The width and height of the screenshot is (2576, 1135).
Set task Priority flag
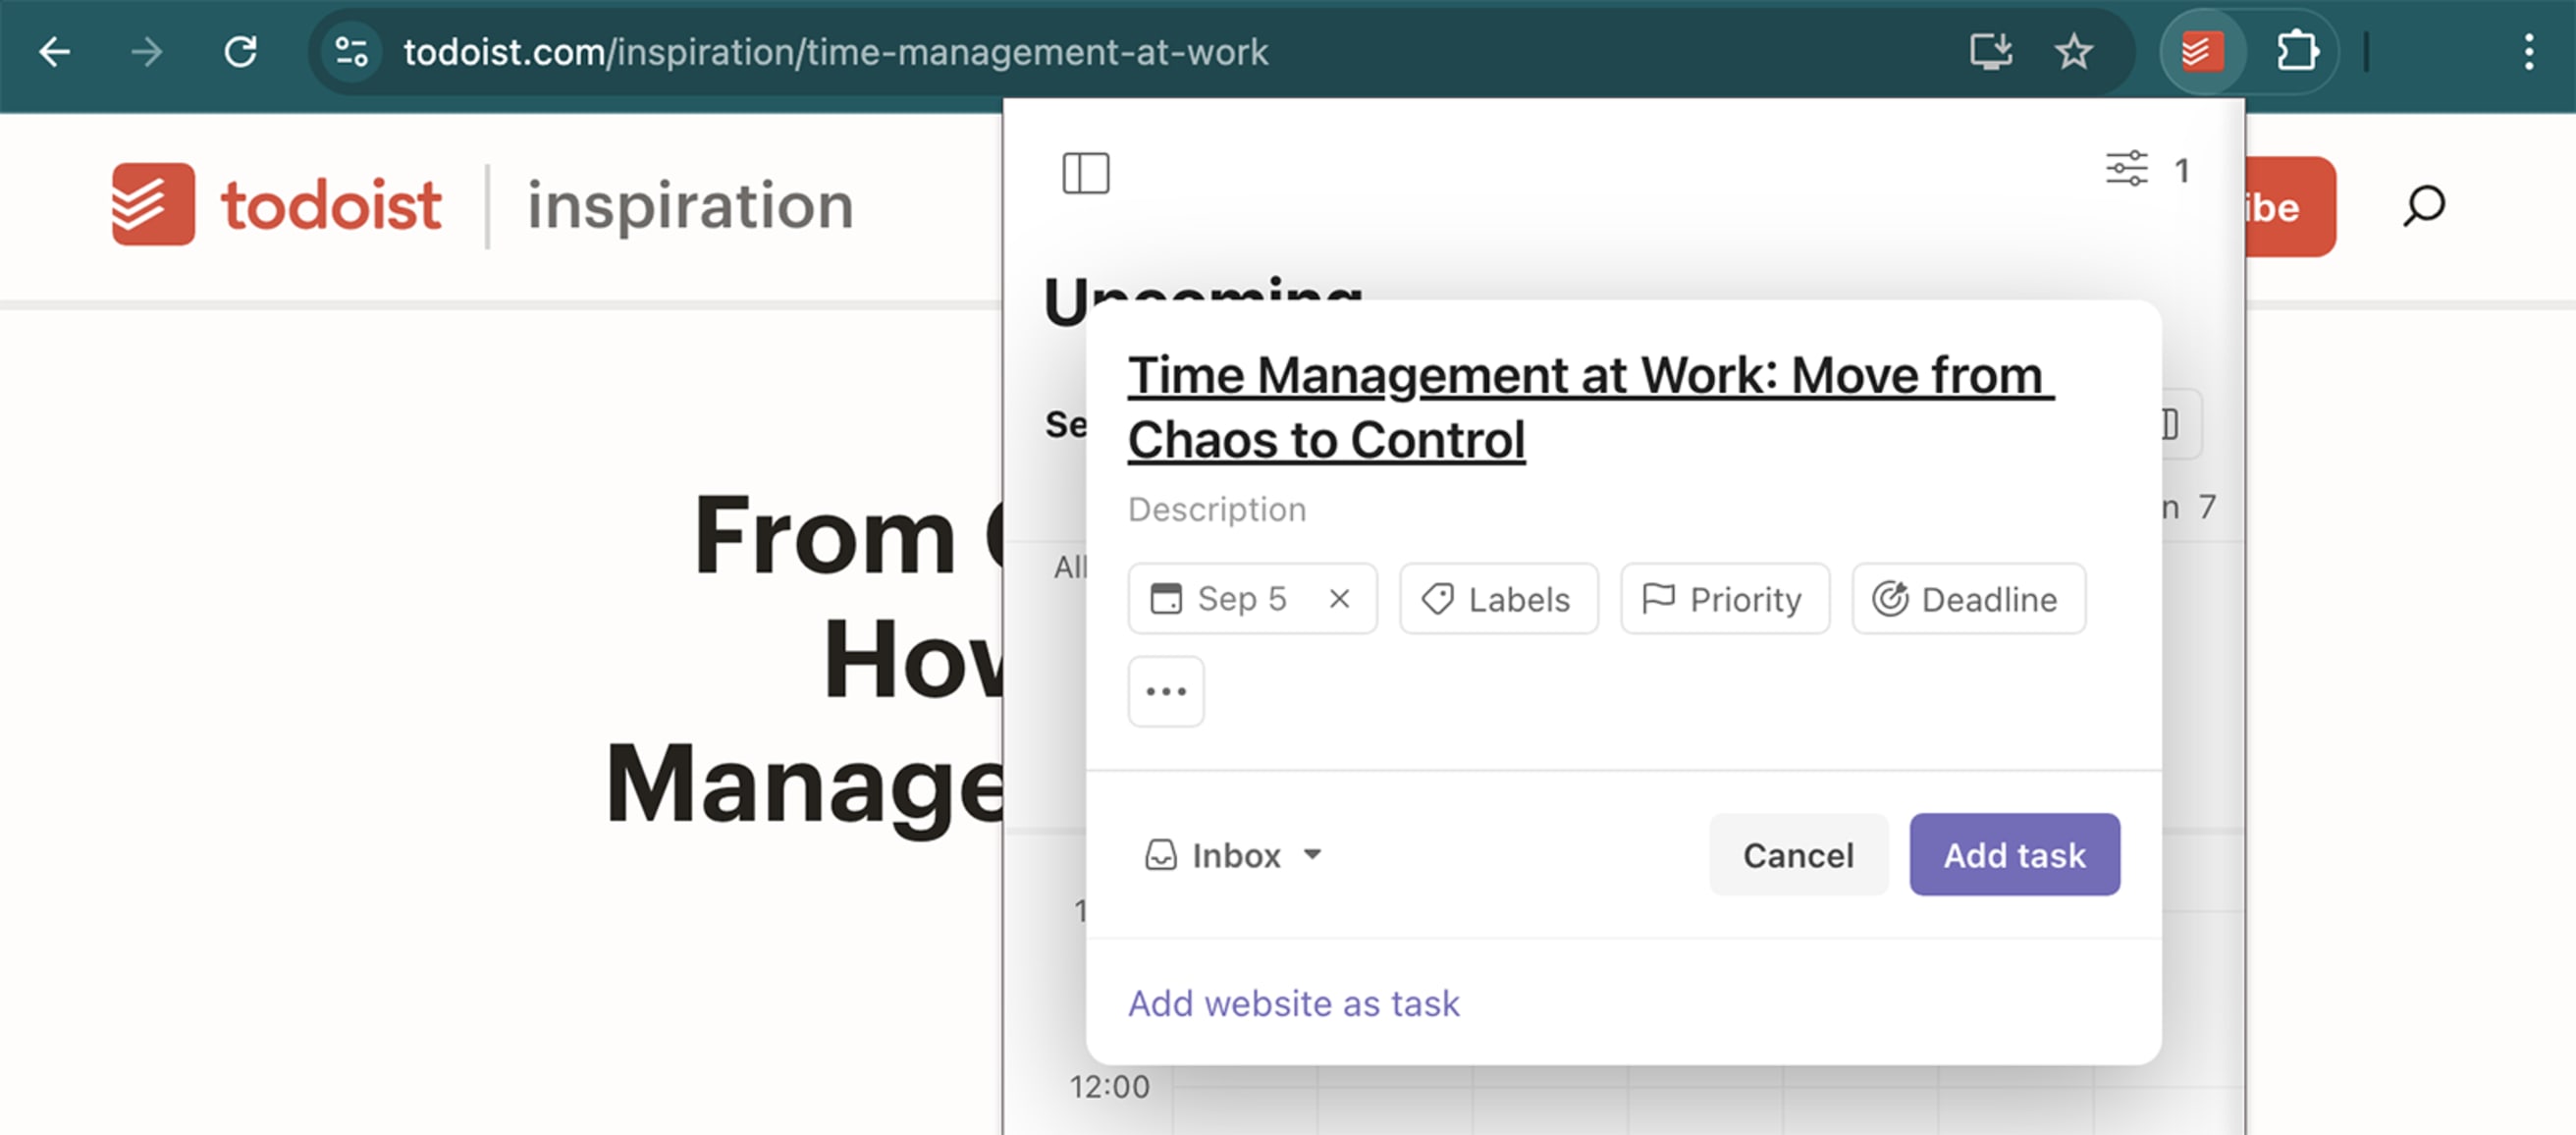pos(1724,598)
